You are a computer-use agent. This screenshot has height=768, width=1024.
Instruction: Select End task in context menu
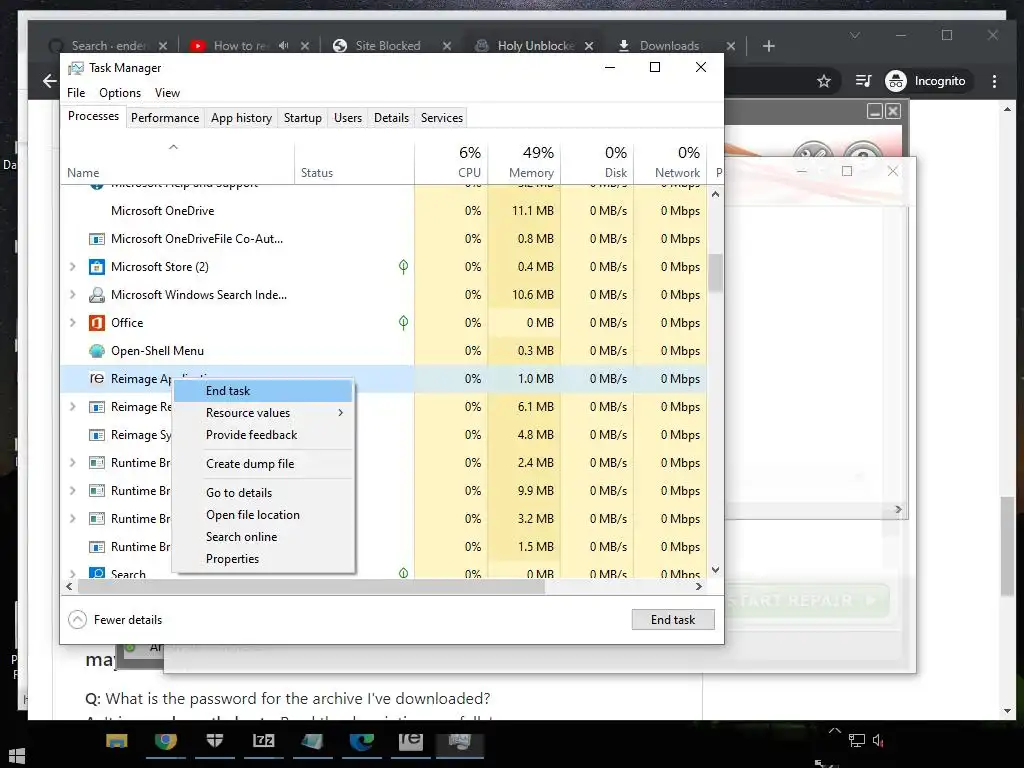263,391
